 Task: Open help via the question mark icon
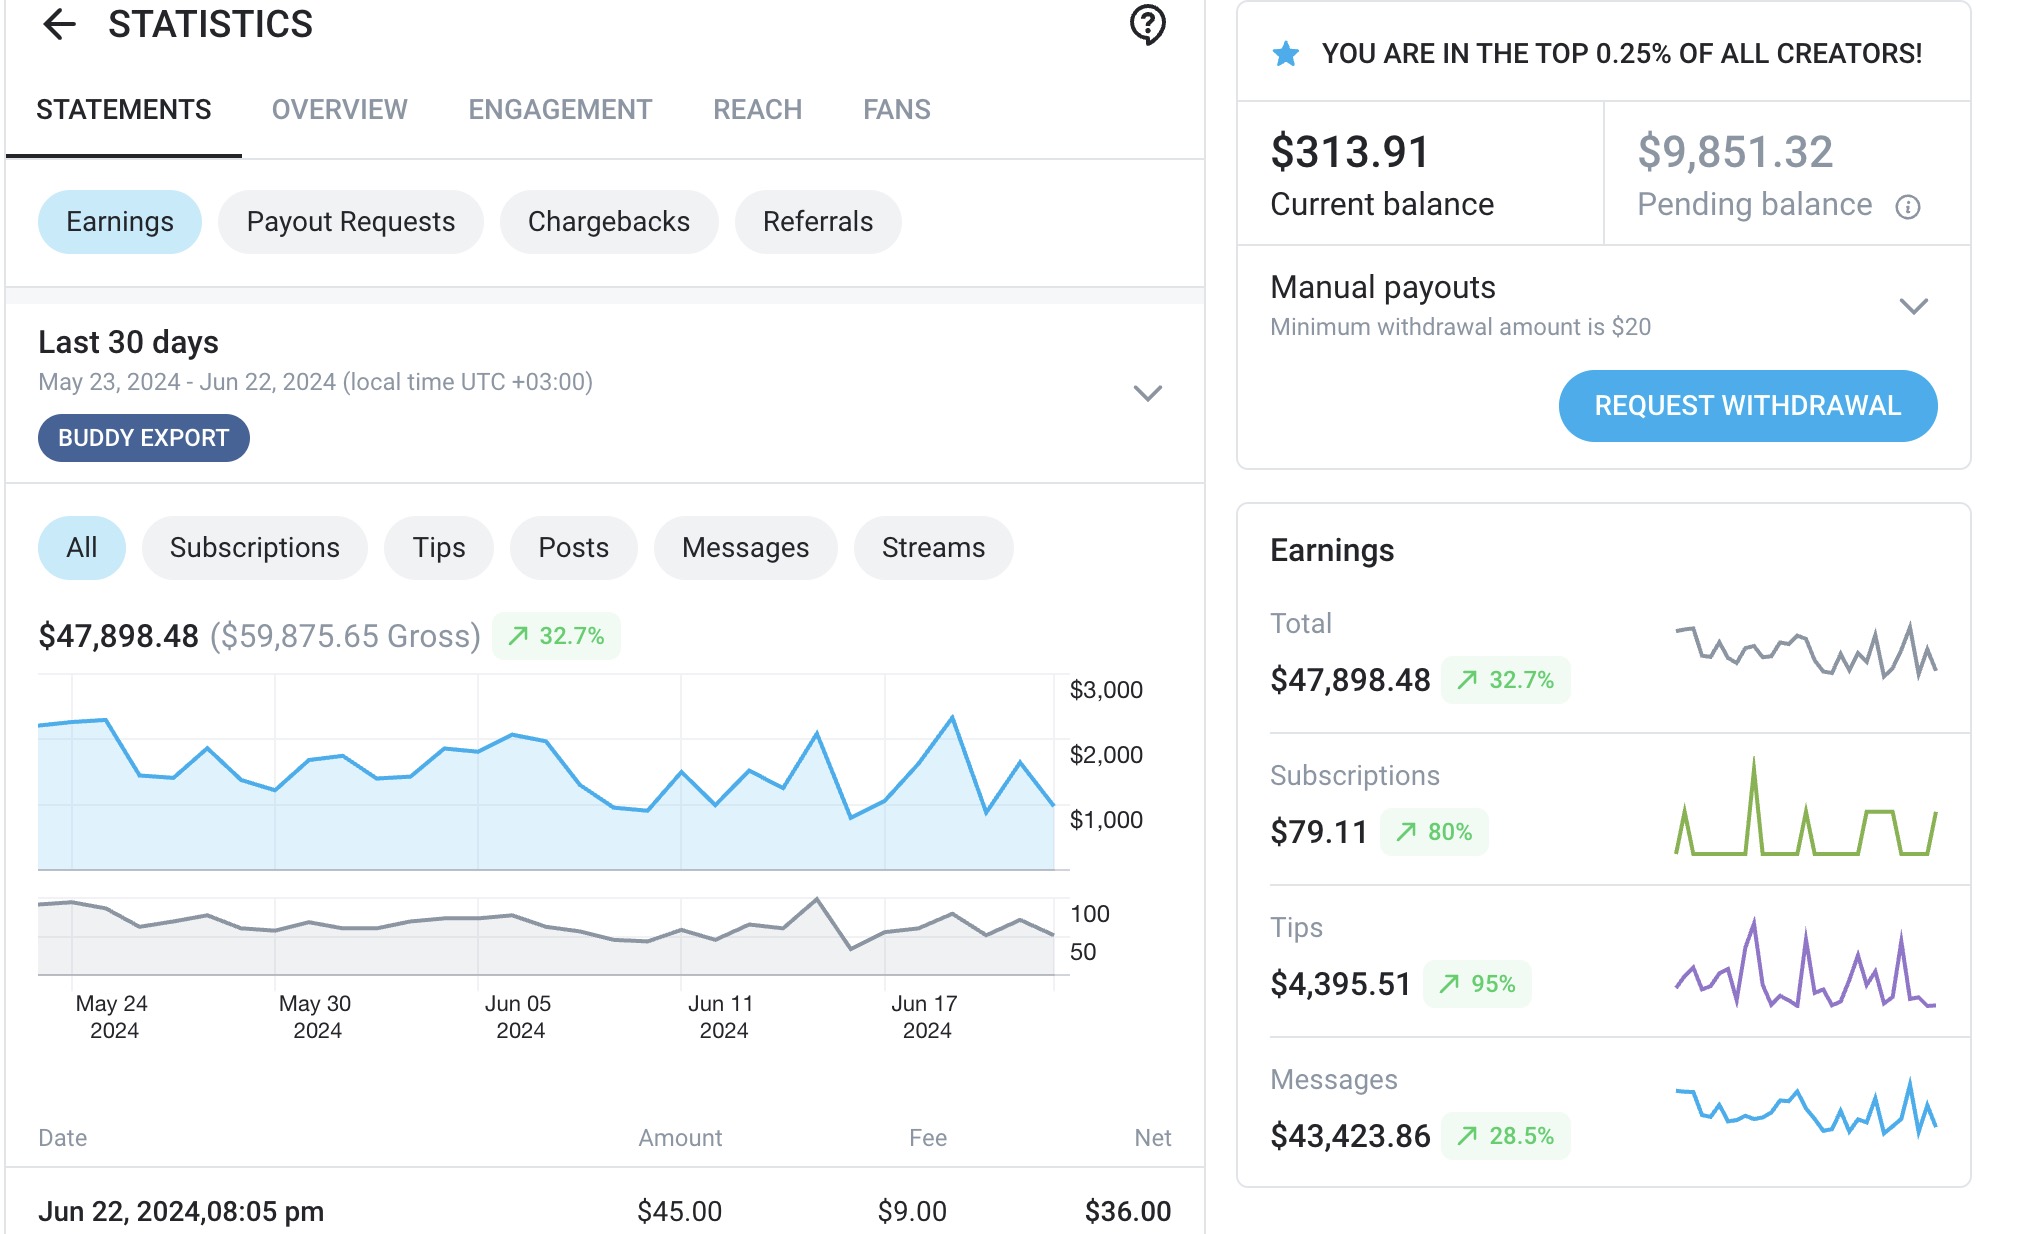pyautogui.click(x=1146, y=26)
